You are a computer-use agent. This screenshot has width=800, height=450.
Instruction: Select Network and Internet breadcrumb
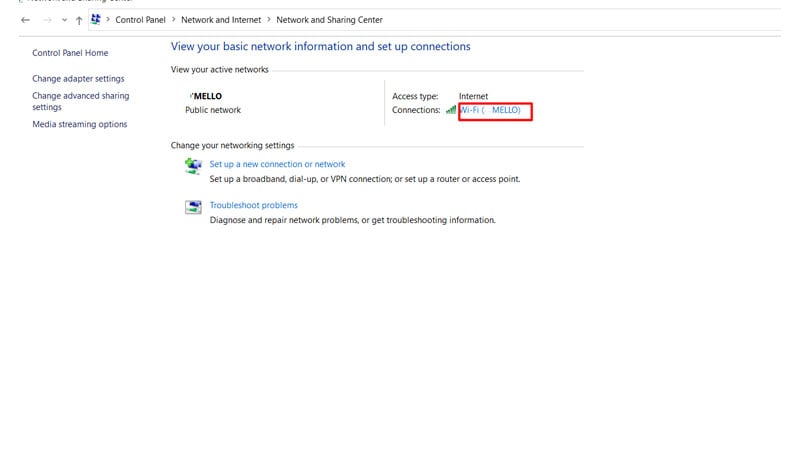click(x=221, y=20)
